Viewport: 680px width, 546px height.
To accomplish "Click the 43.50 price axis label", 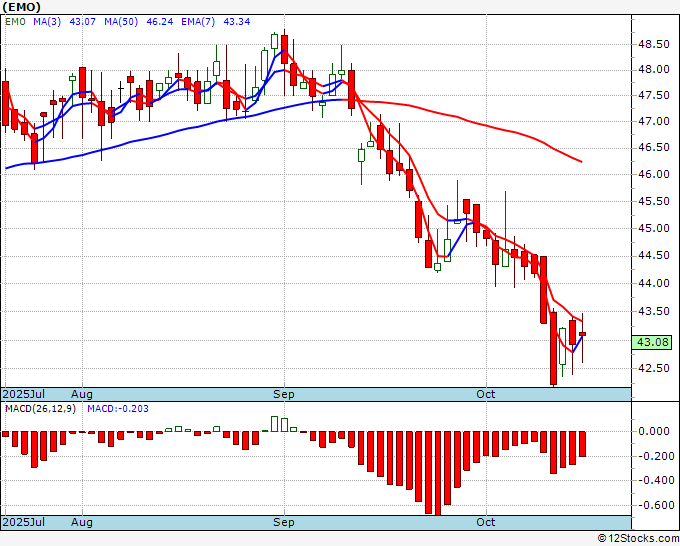I will (654, 311).
